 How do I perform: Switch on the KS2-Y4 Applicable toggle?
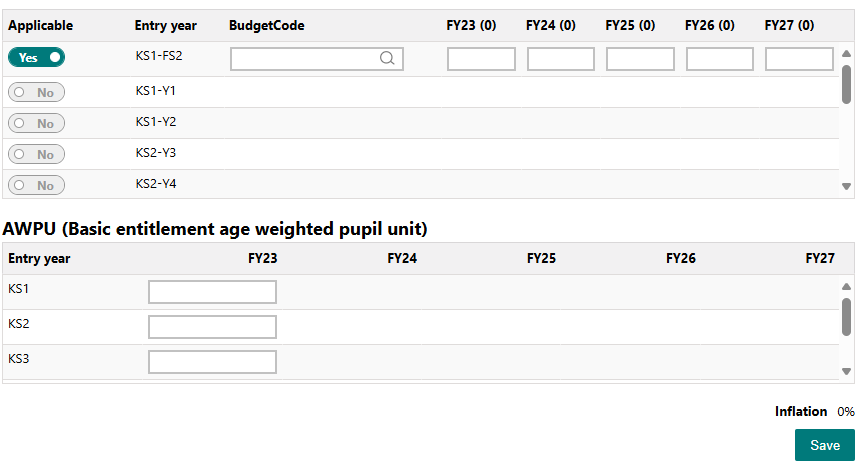point(36,185)
